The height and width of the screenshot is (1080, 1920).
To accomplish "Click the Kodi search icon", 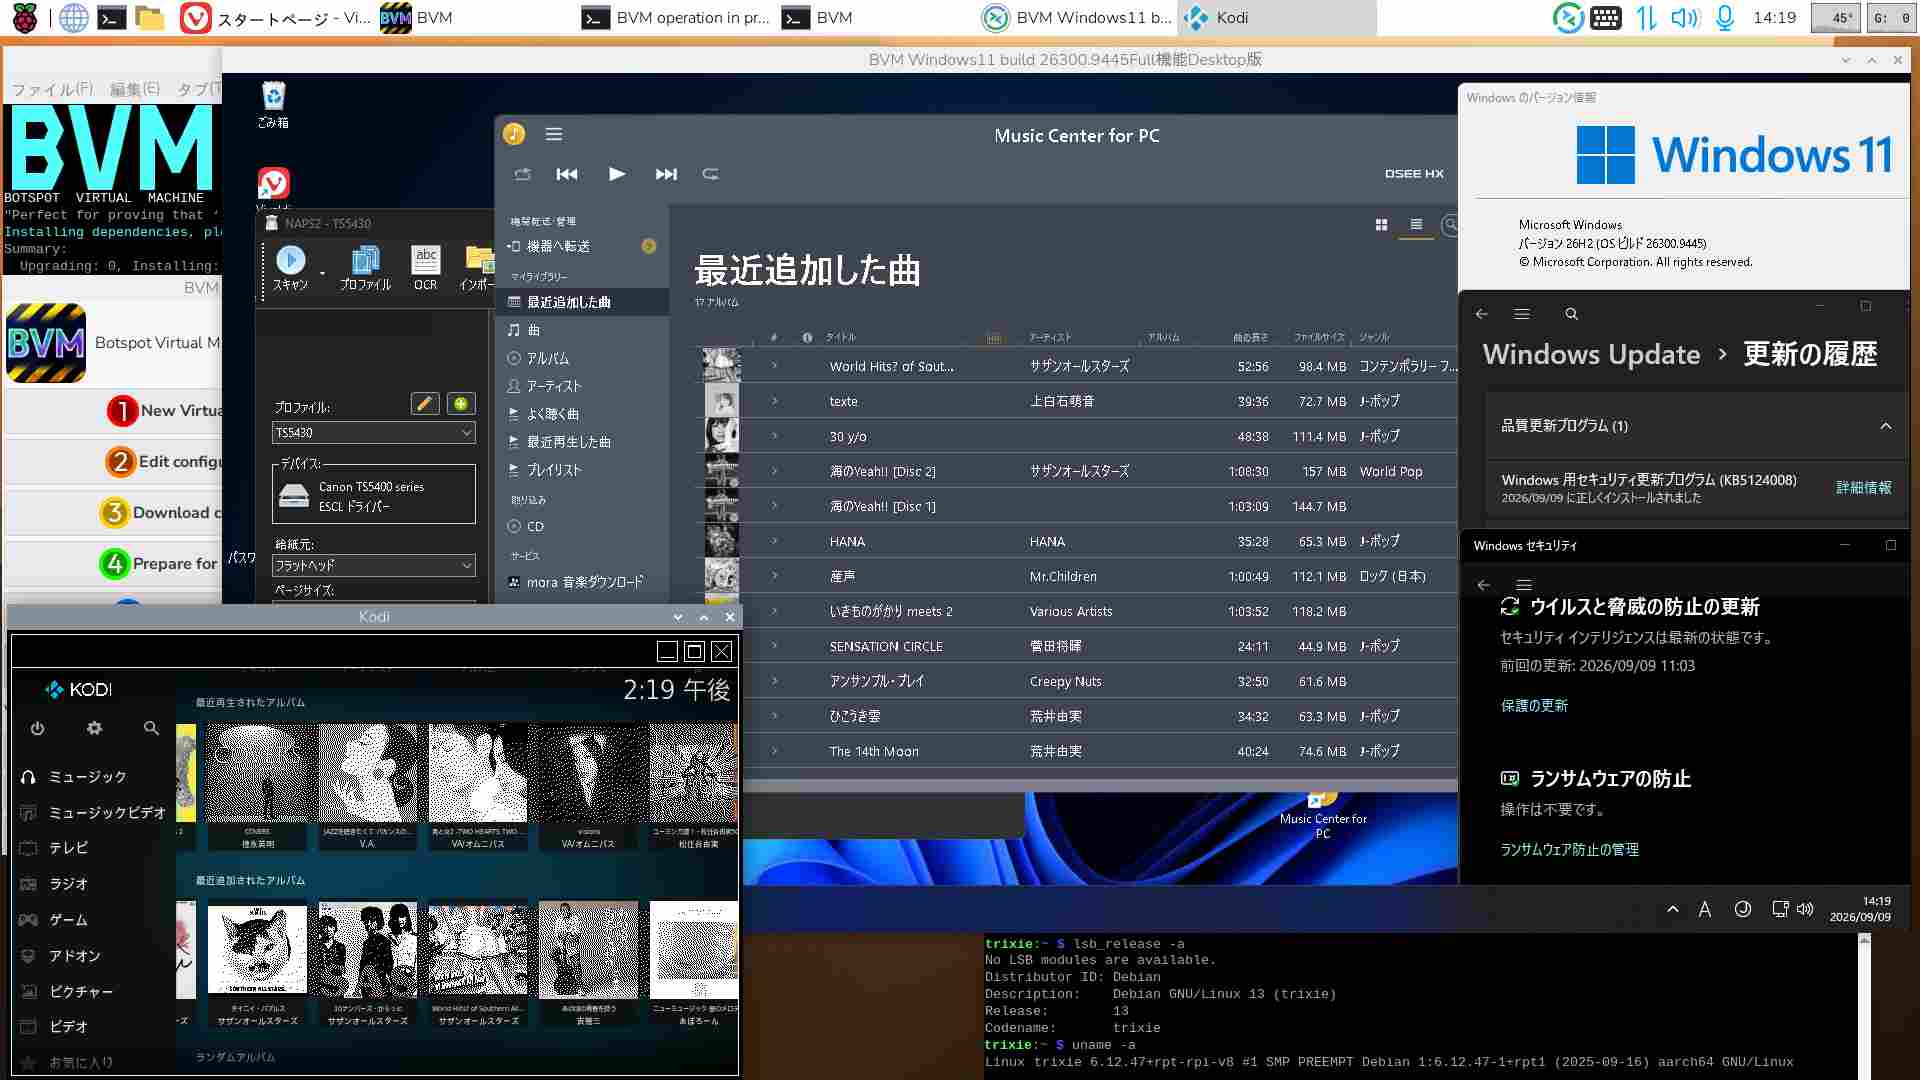I will pos(151,728).
